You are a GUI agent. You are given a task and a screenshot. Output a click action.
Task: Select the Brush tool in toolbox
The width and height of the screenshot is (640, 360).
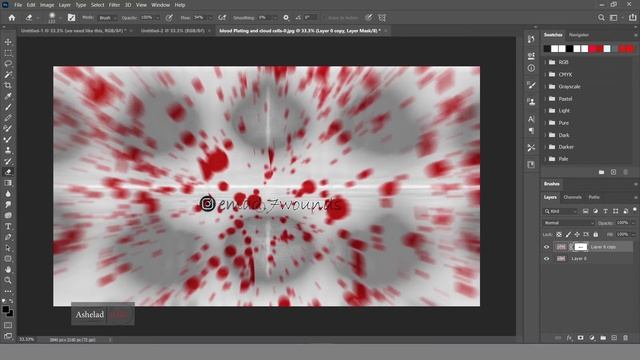point(8,107)
